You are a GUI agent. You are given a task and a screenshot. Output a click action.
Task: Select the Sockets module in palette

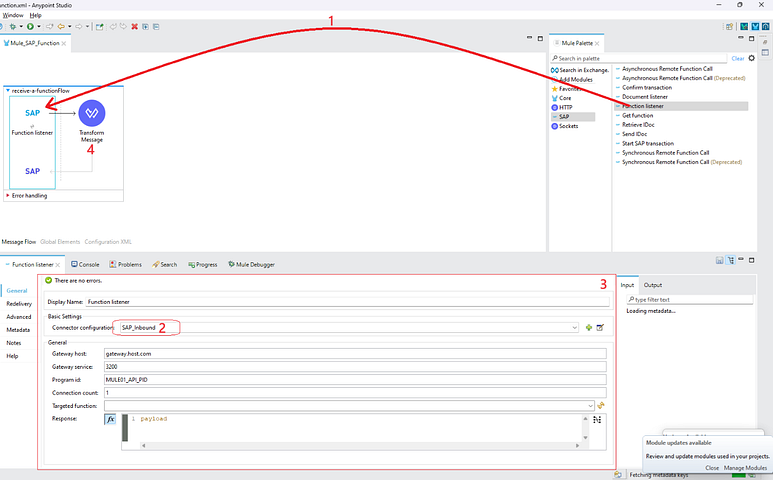pos(565,126)
